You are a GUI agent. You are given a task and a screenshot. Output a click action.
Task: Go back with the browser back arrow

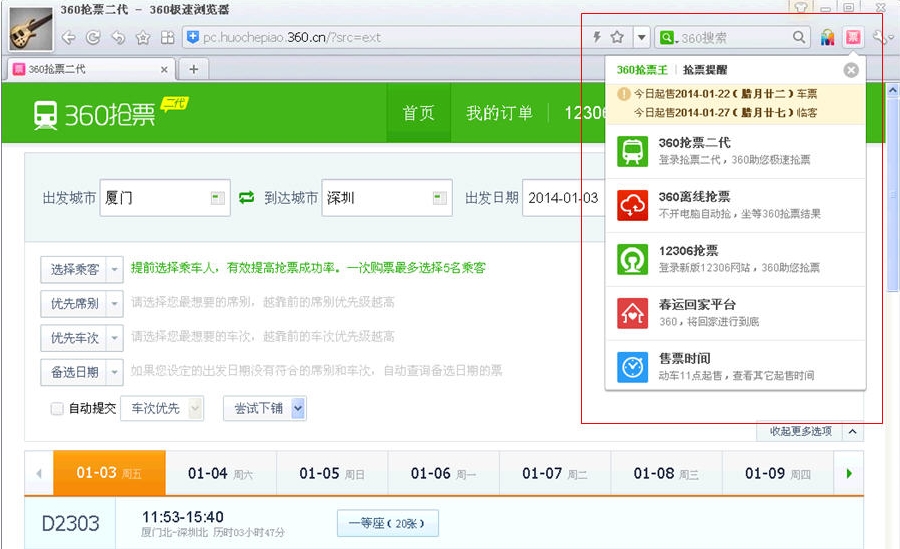68,38
